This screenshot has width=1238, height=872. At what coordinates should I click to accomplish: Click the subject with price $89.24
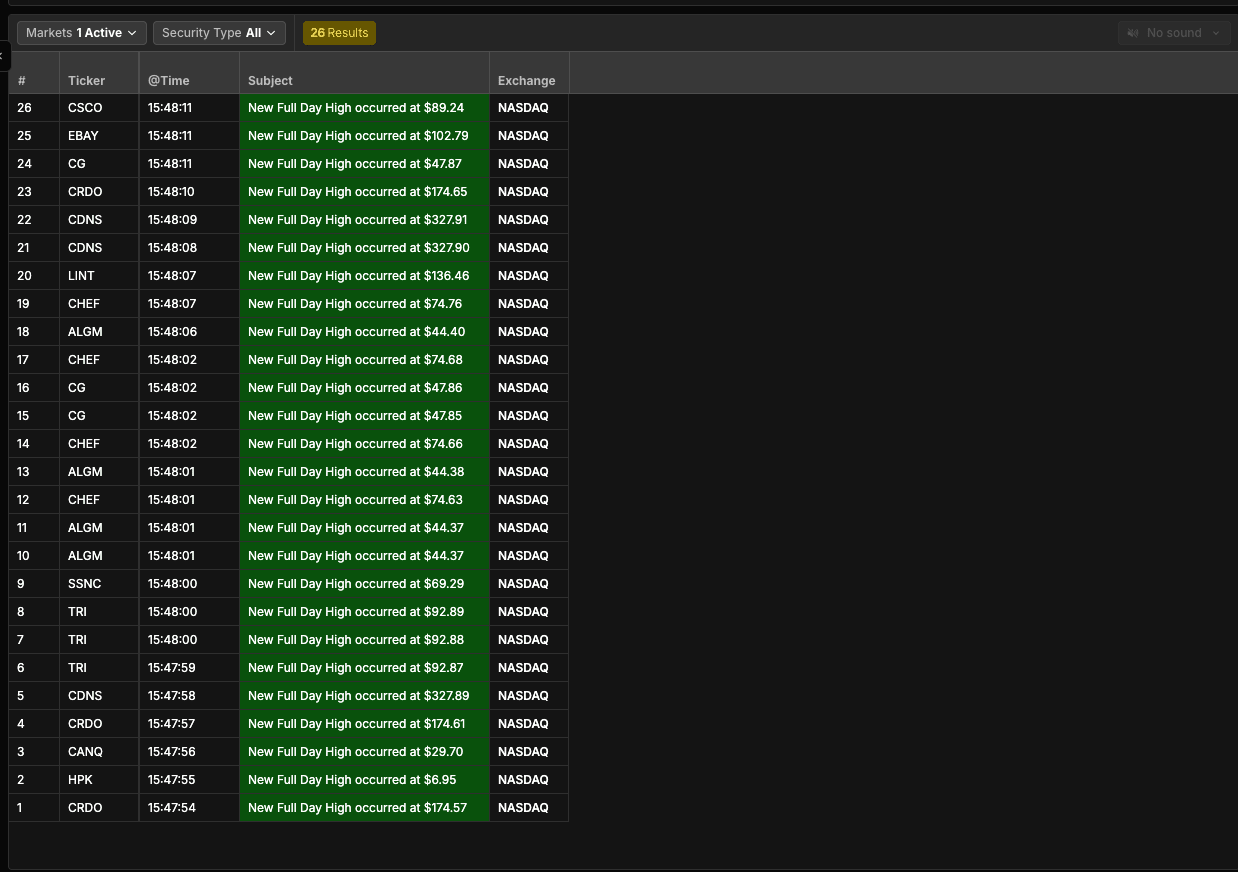[364, 108]
